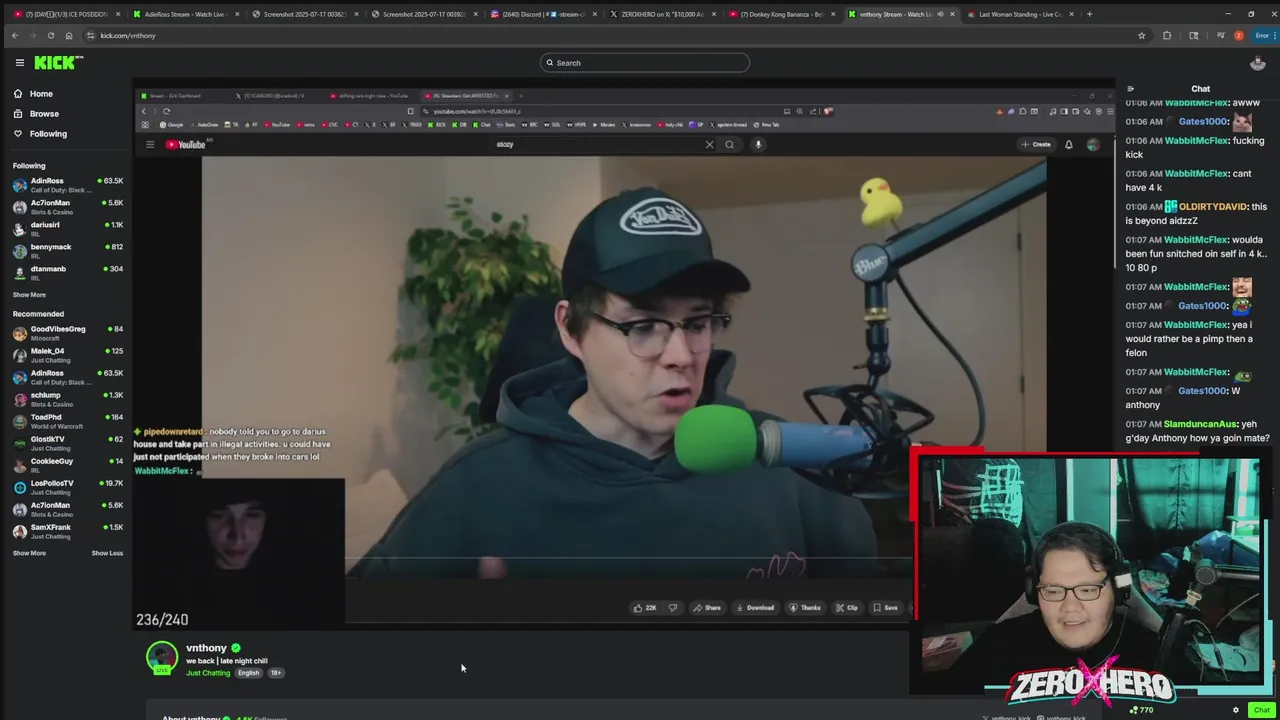Screen dimensions: 1280x720
Task: Open a new browser tab
Action: (x=1089, y=14)
